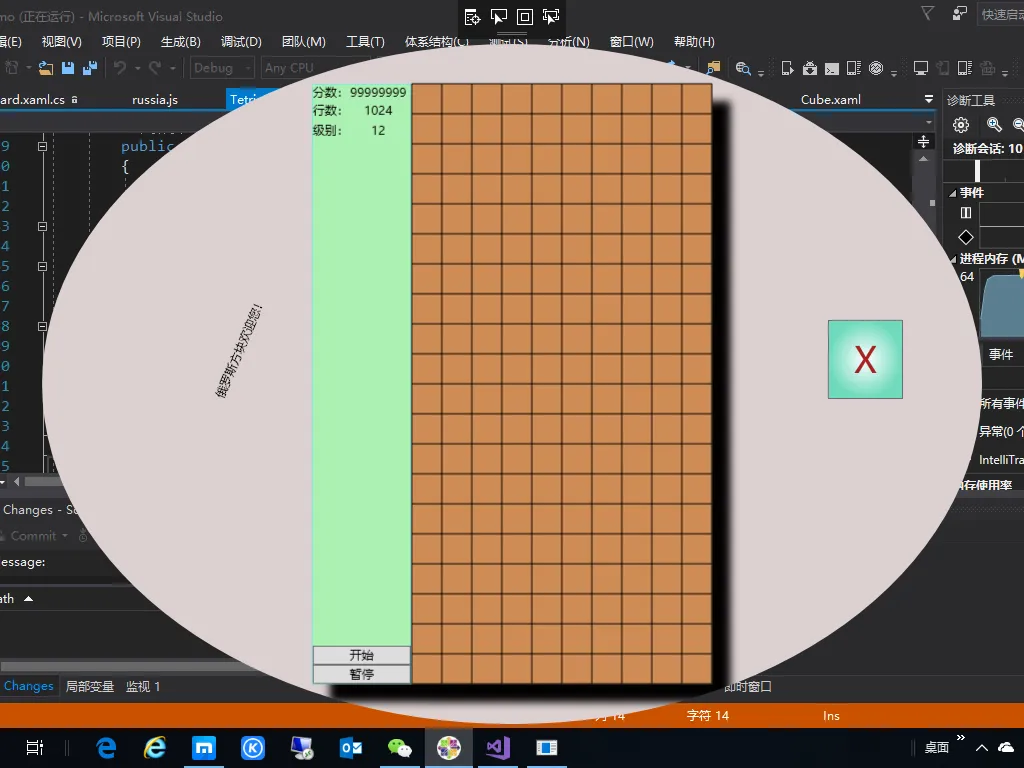Viewport: 1024px width, 768px height.
Task: Click the monitor icon in the toolbar
Action: (x=921, y=68)
